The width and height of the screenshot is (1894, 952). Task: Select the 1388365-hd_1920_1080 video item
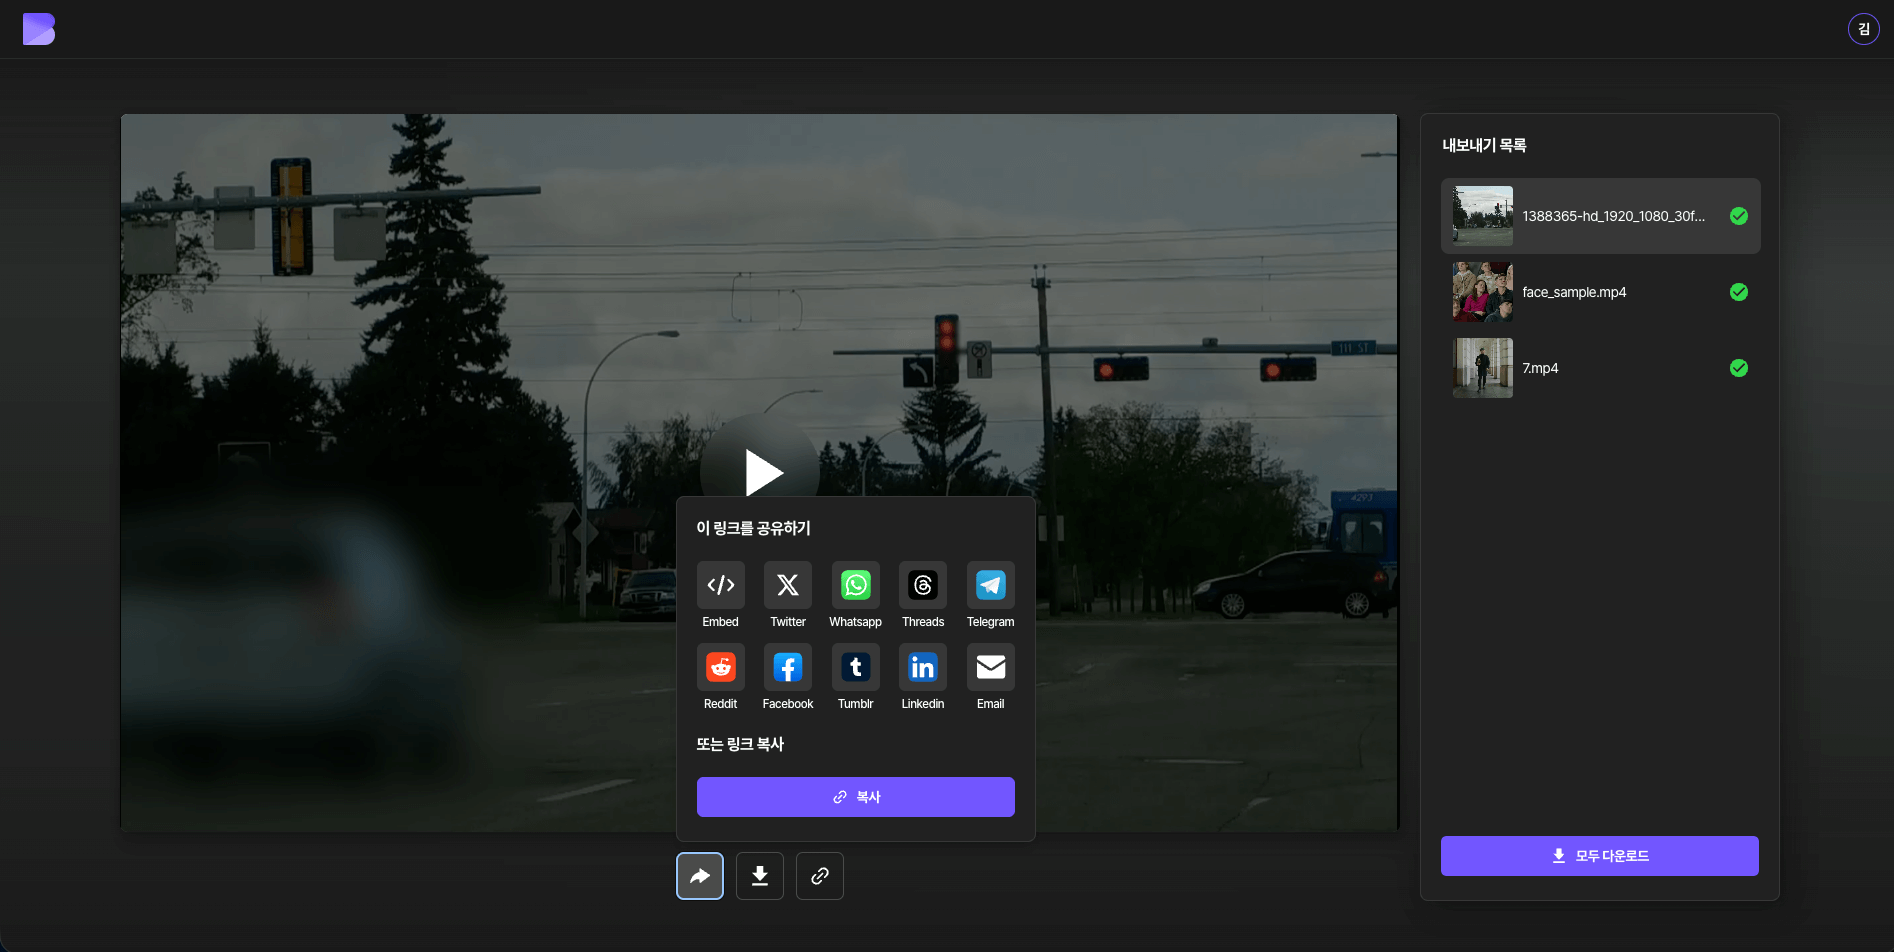pyautogui.click(x=1599, y=216)
